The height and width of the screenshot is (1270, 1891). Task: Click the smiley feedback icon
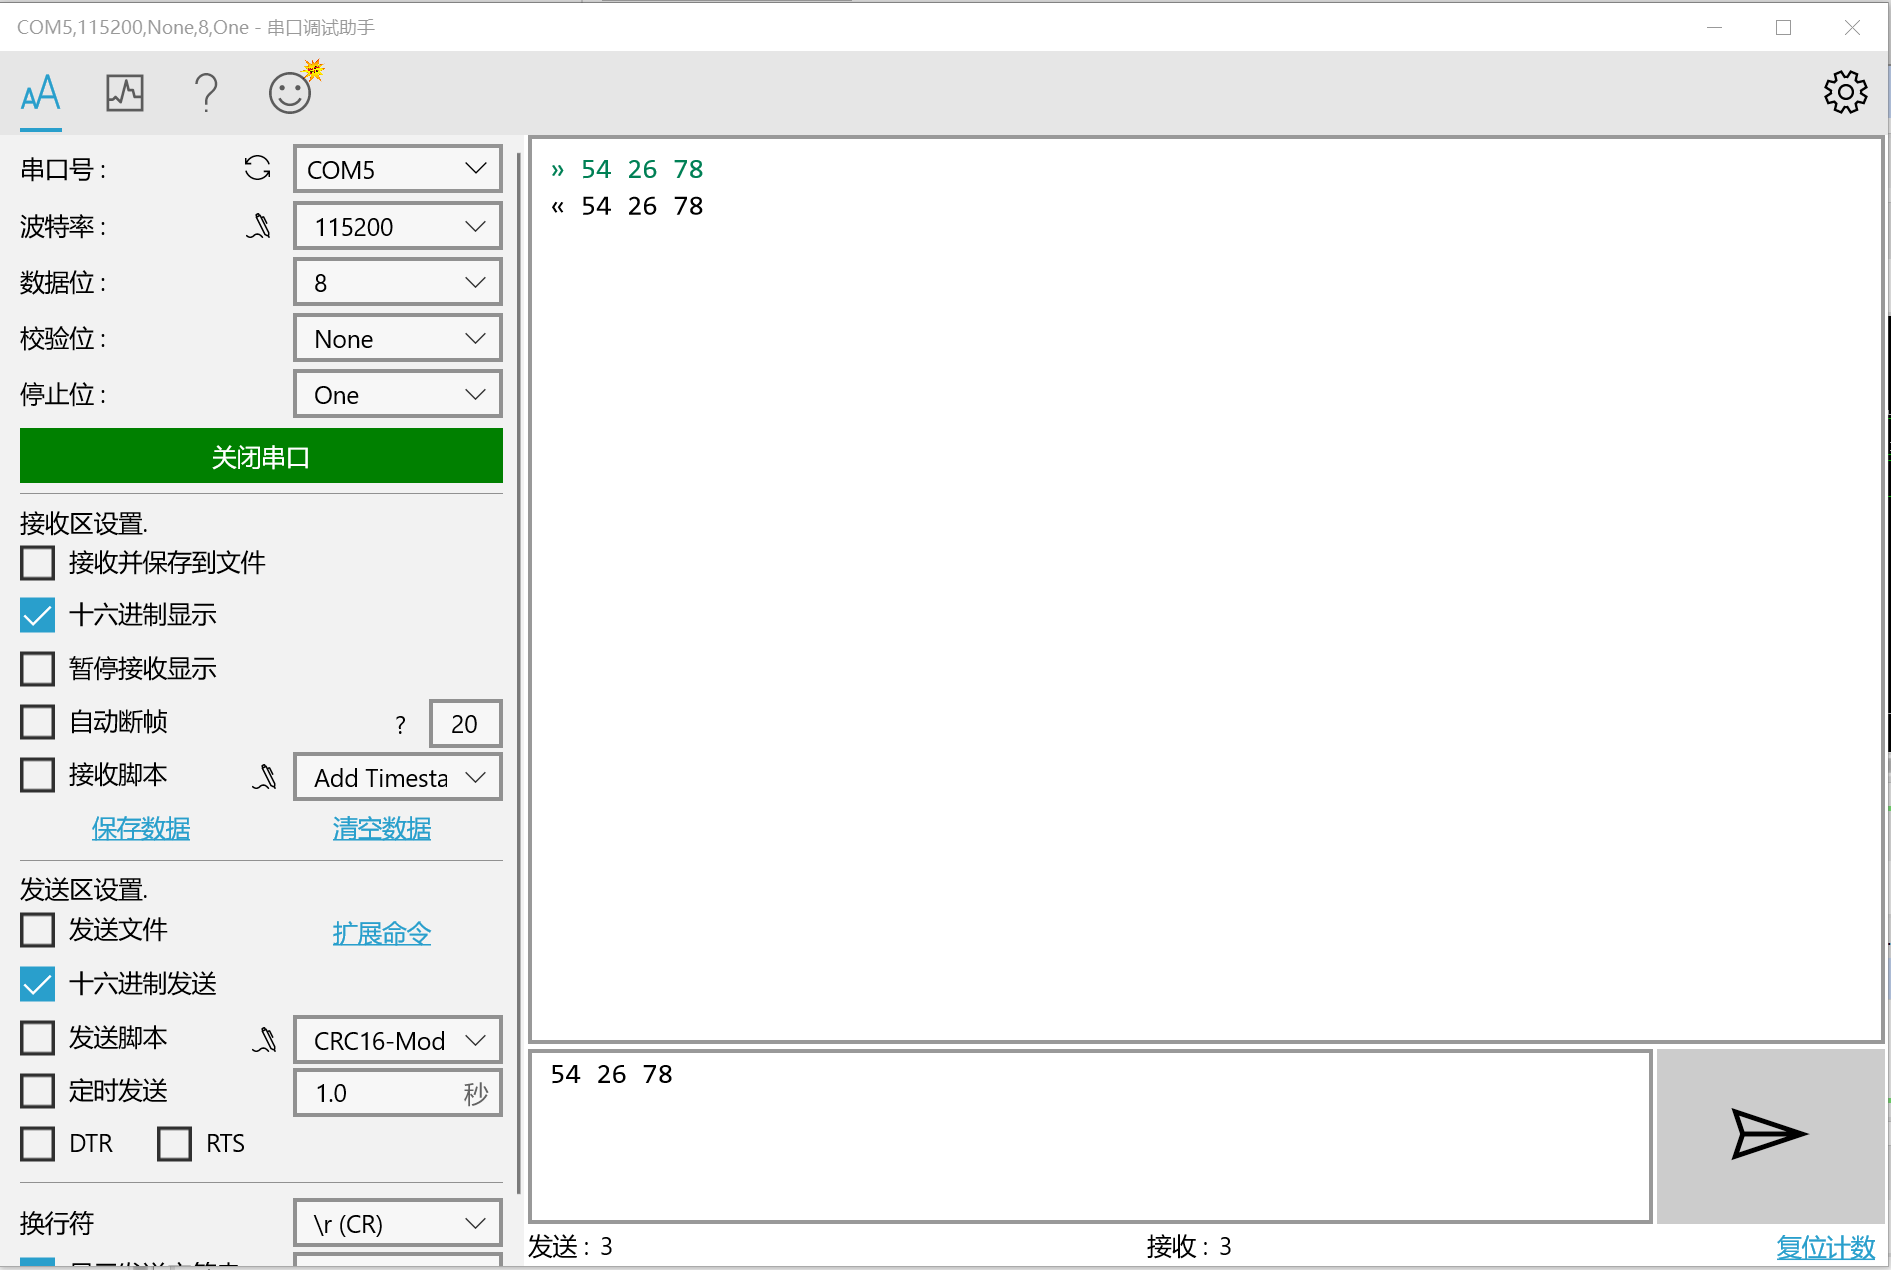(291, 91)
